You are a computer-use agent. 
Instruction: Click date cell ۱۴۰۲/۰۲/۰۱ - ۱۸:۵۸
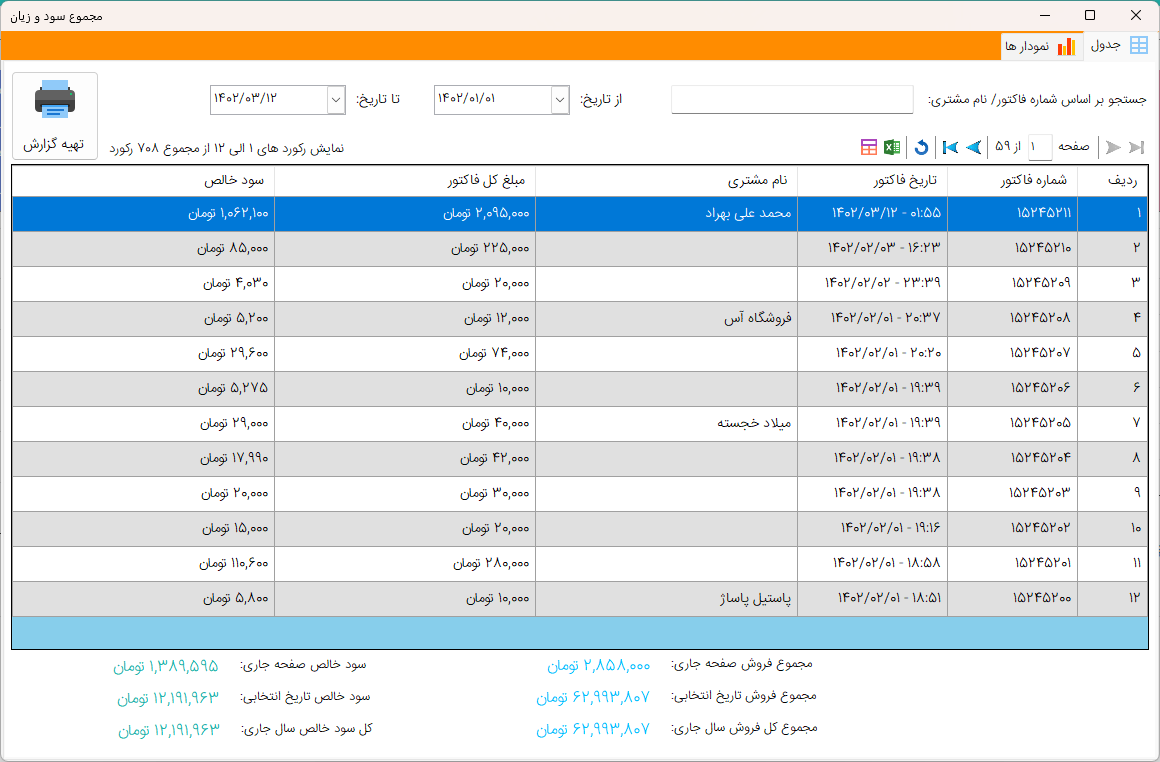click(873, 564)
